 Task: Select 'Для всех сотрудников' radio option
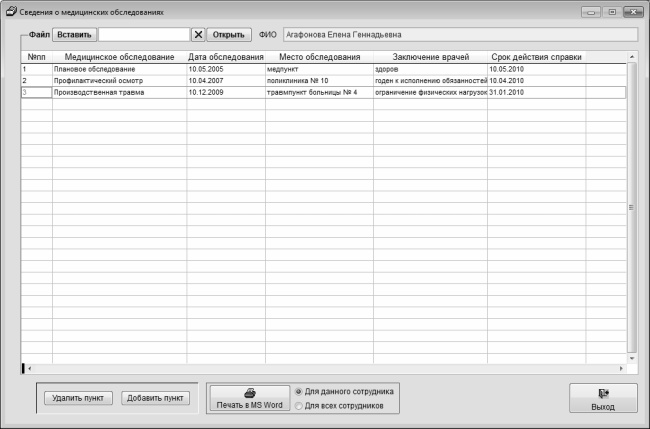tap(299, 406)
